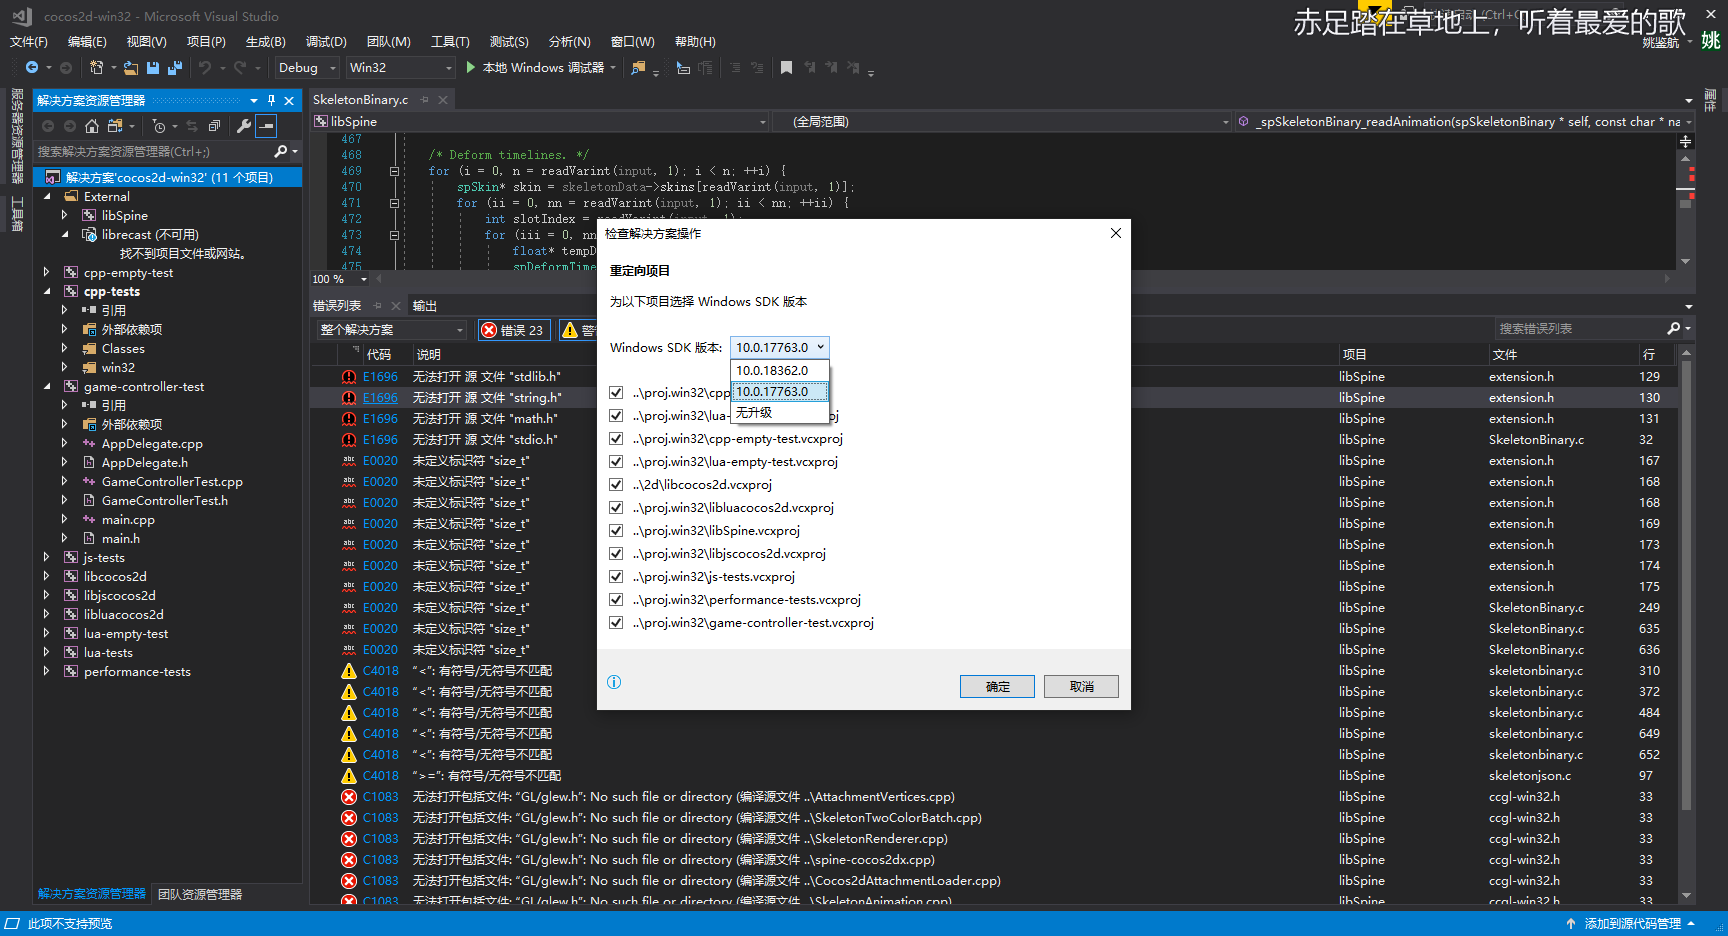The width and height of the screenshot is (1728, 936).
Task: Open the error list scope dropdown
Action: (391, 330)
